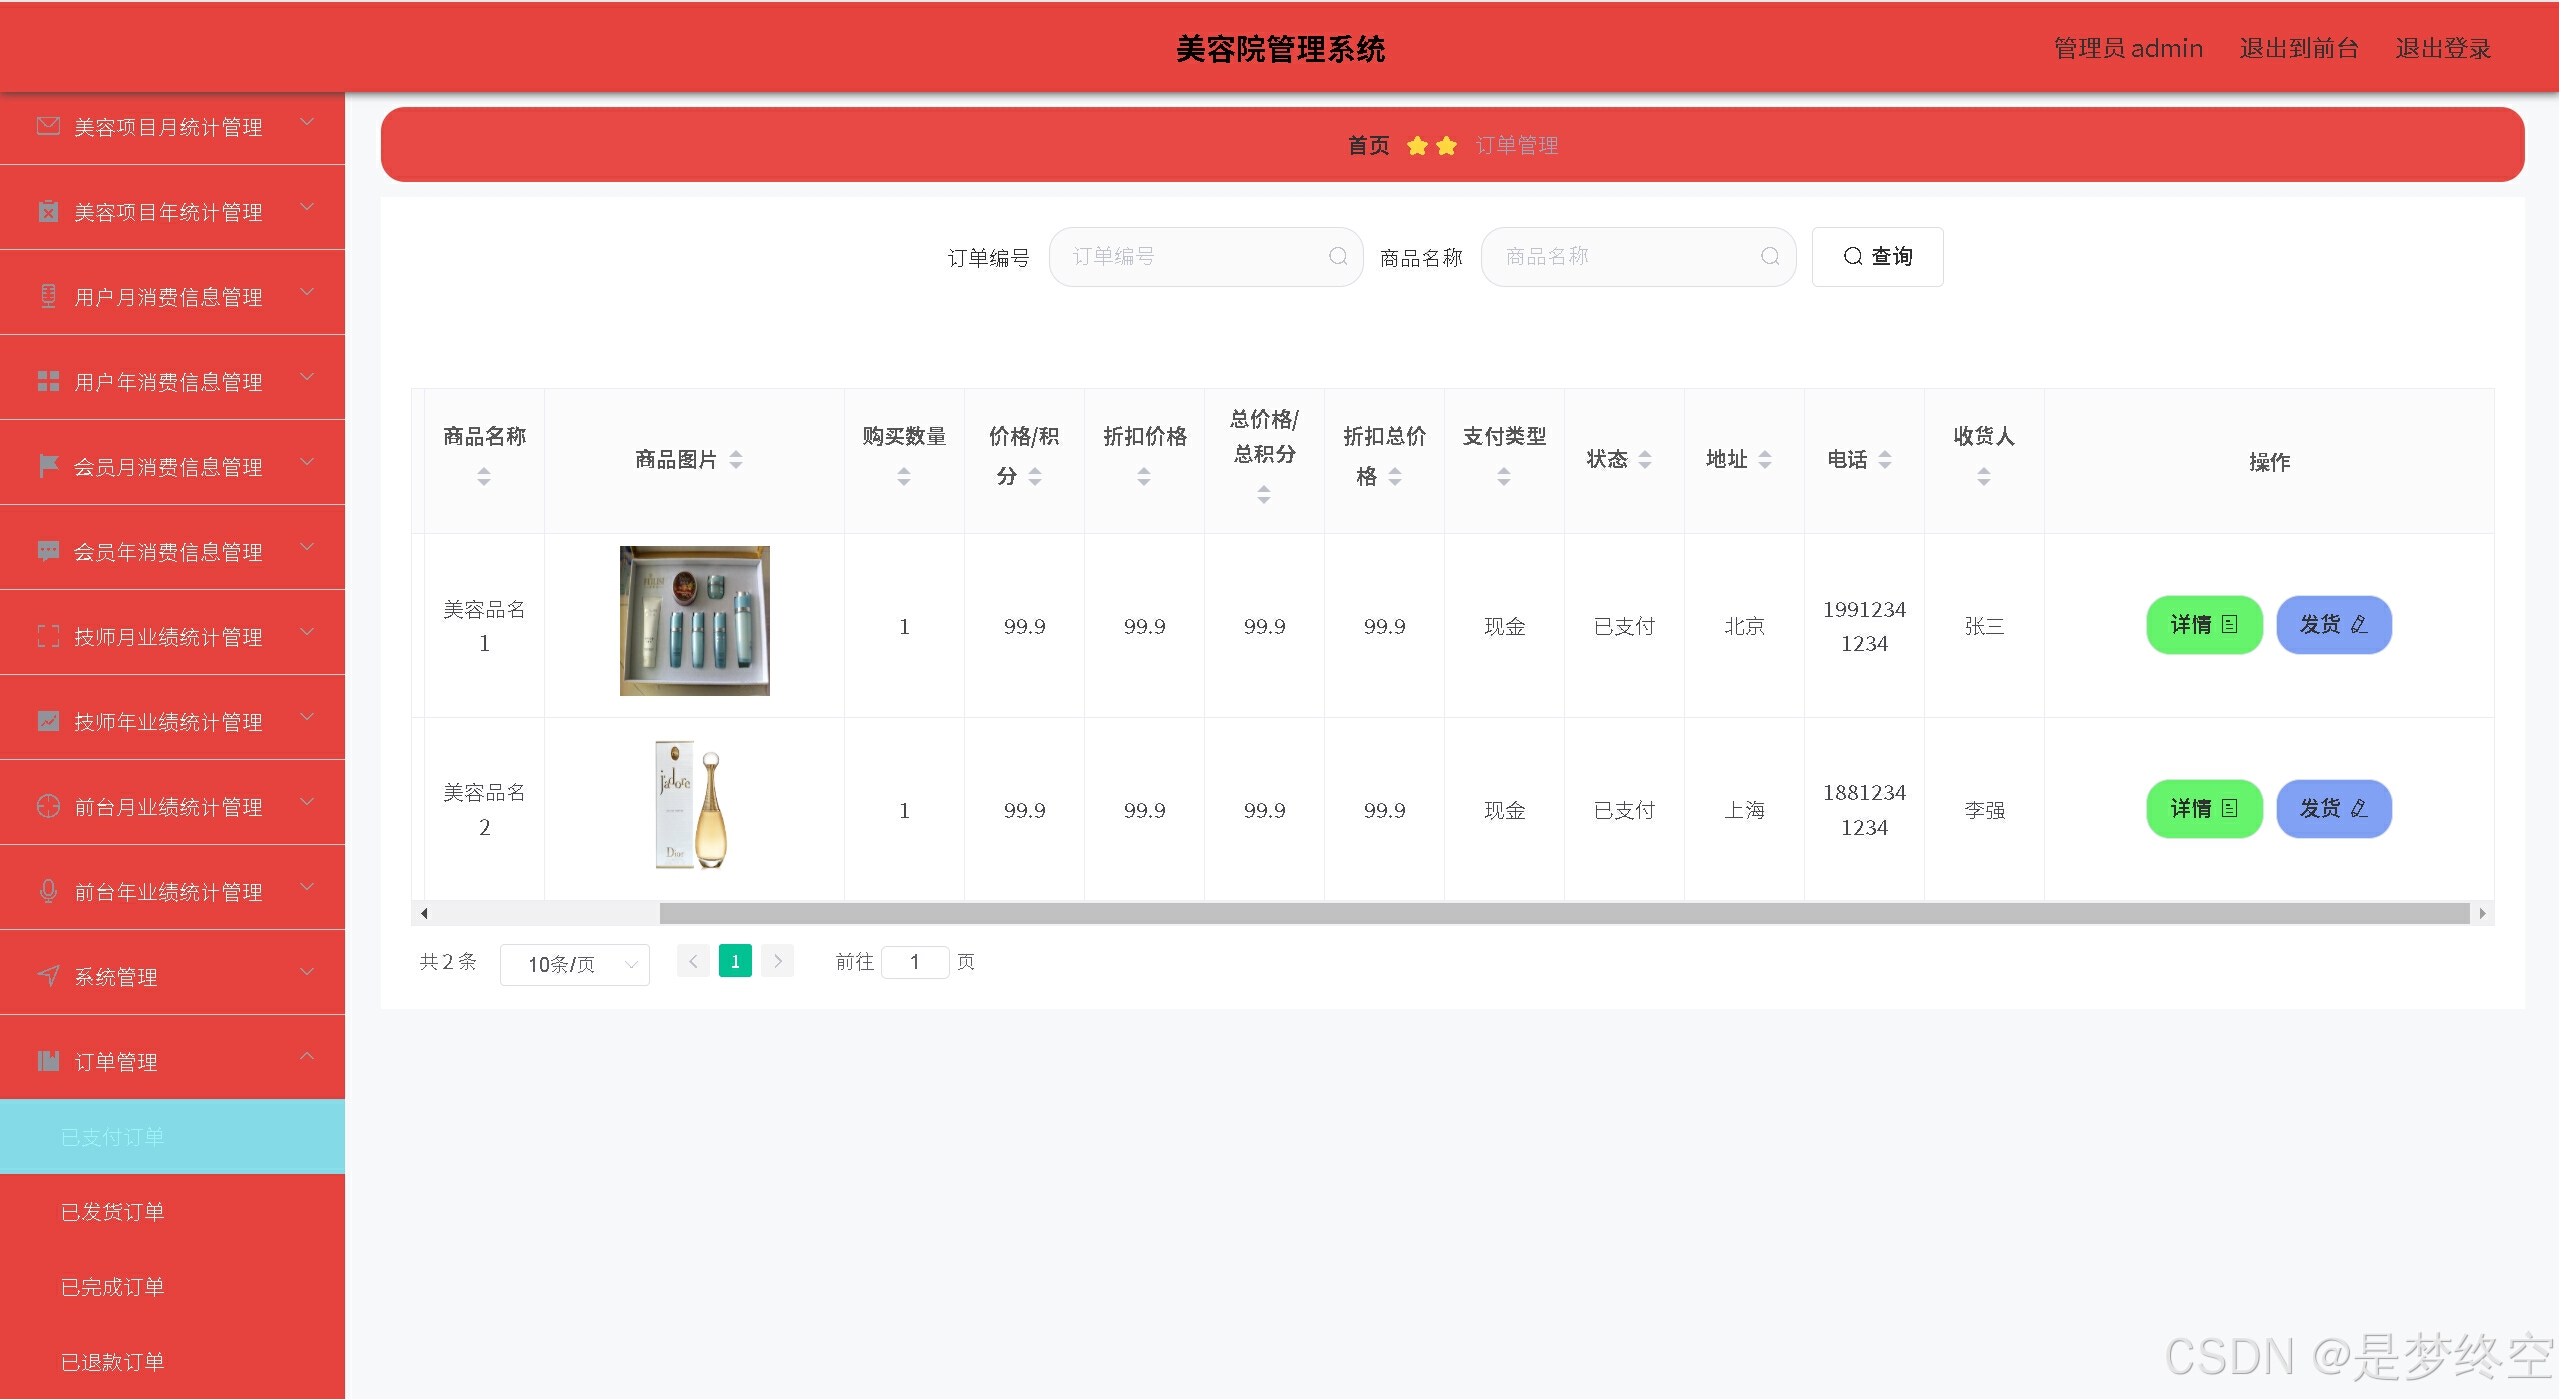Click the microphone icon beside 前台年业绩统计管理
Viewport: 2559px width, 1399px height.
(x=48, y=891)
